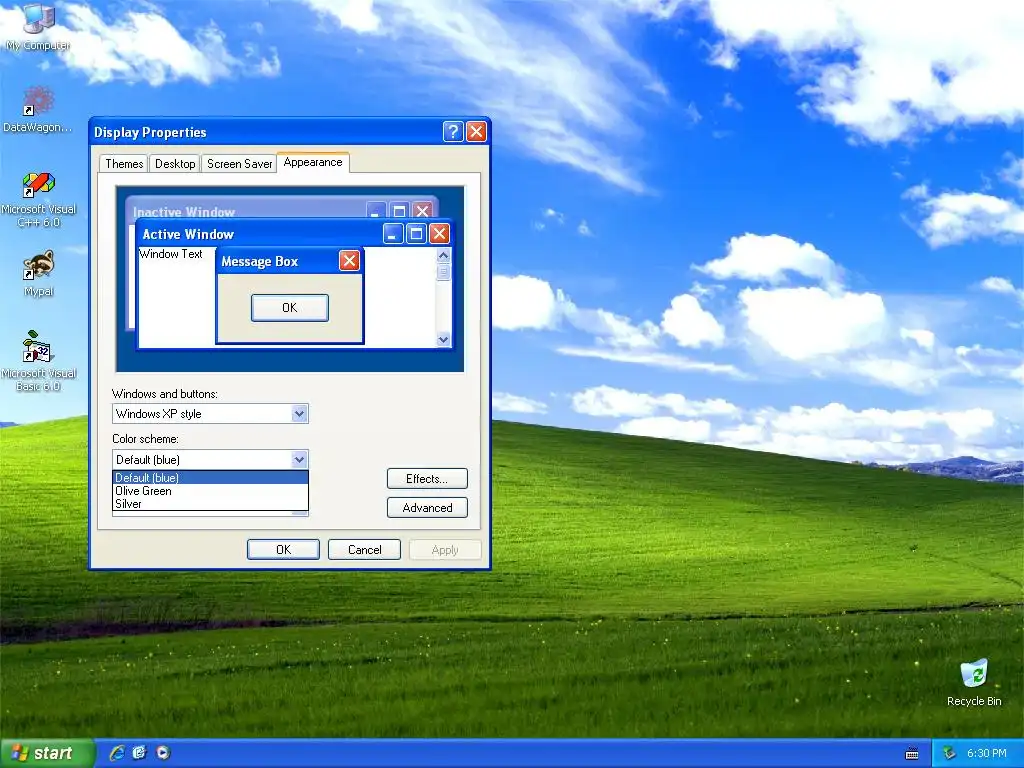This screenshot has height=768, width=1024.
Task: Click the preview Message Box OK button
Action: click(x=289, y=308)
